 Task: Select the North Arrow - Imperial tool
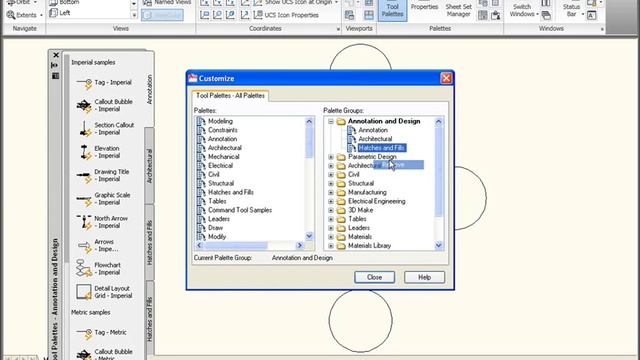102,222
